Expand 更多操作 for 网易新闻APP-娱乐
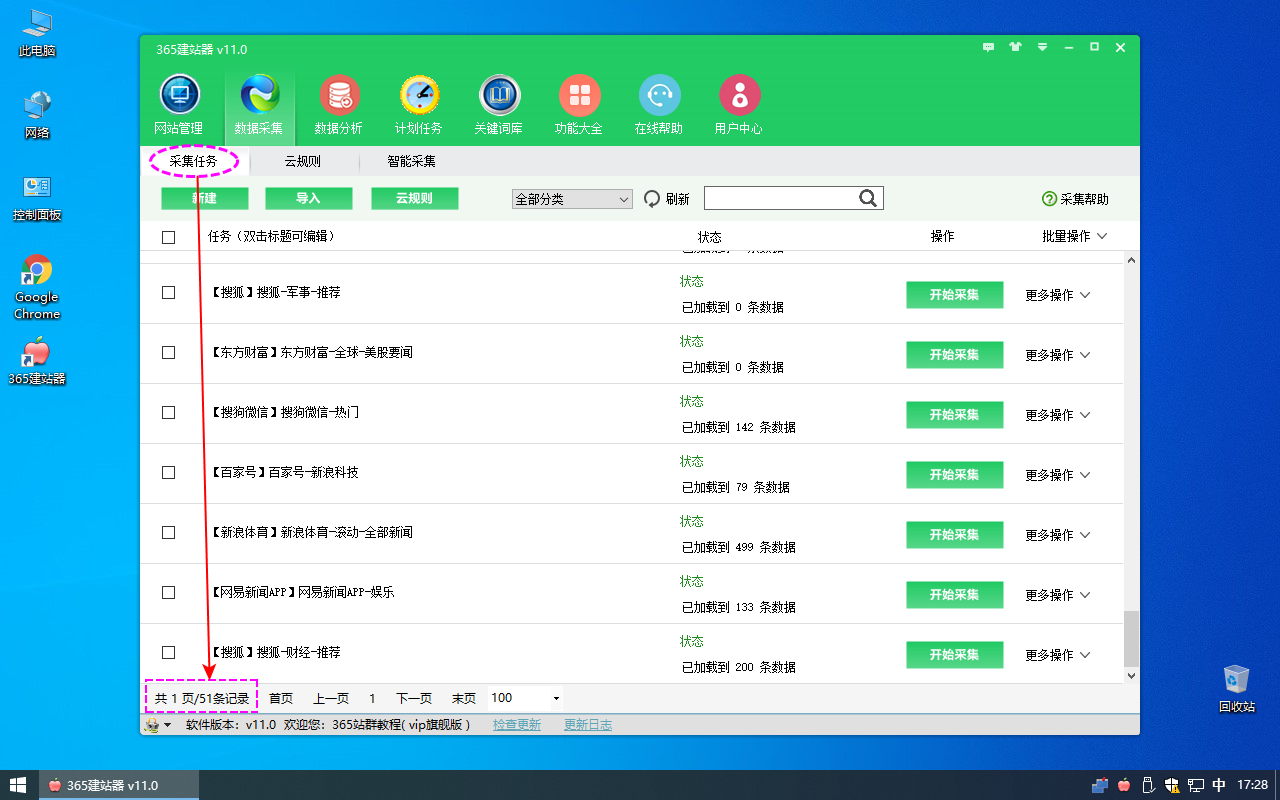This screenshot has width=1280, height=800. [1057, 595]
